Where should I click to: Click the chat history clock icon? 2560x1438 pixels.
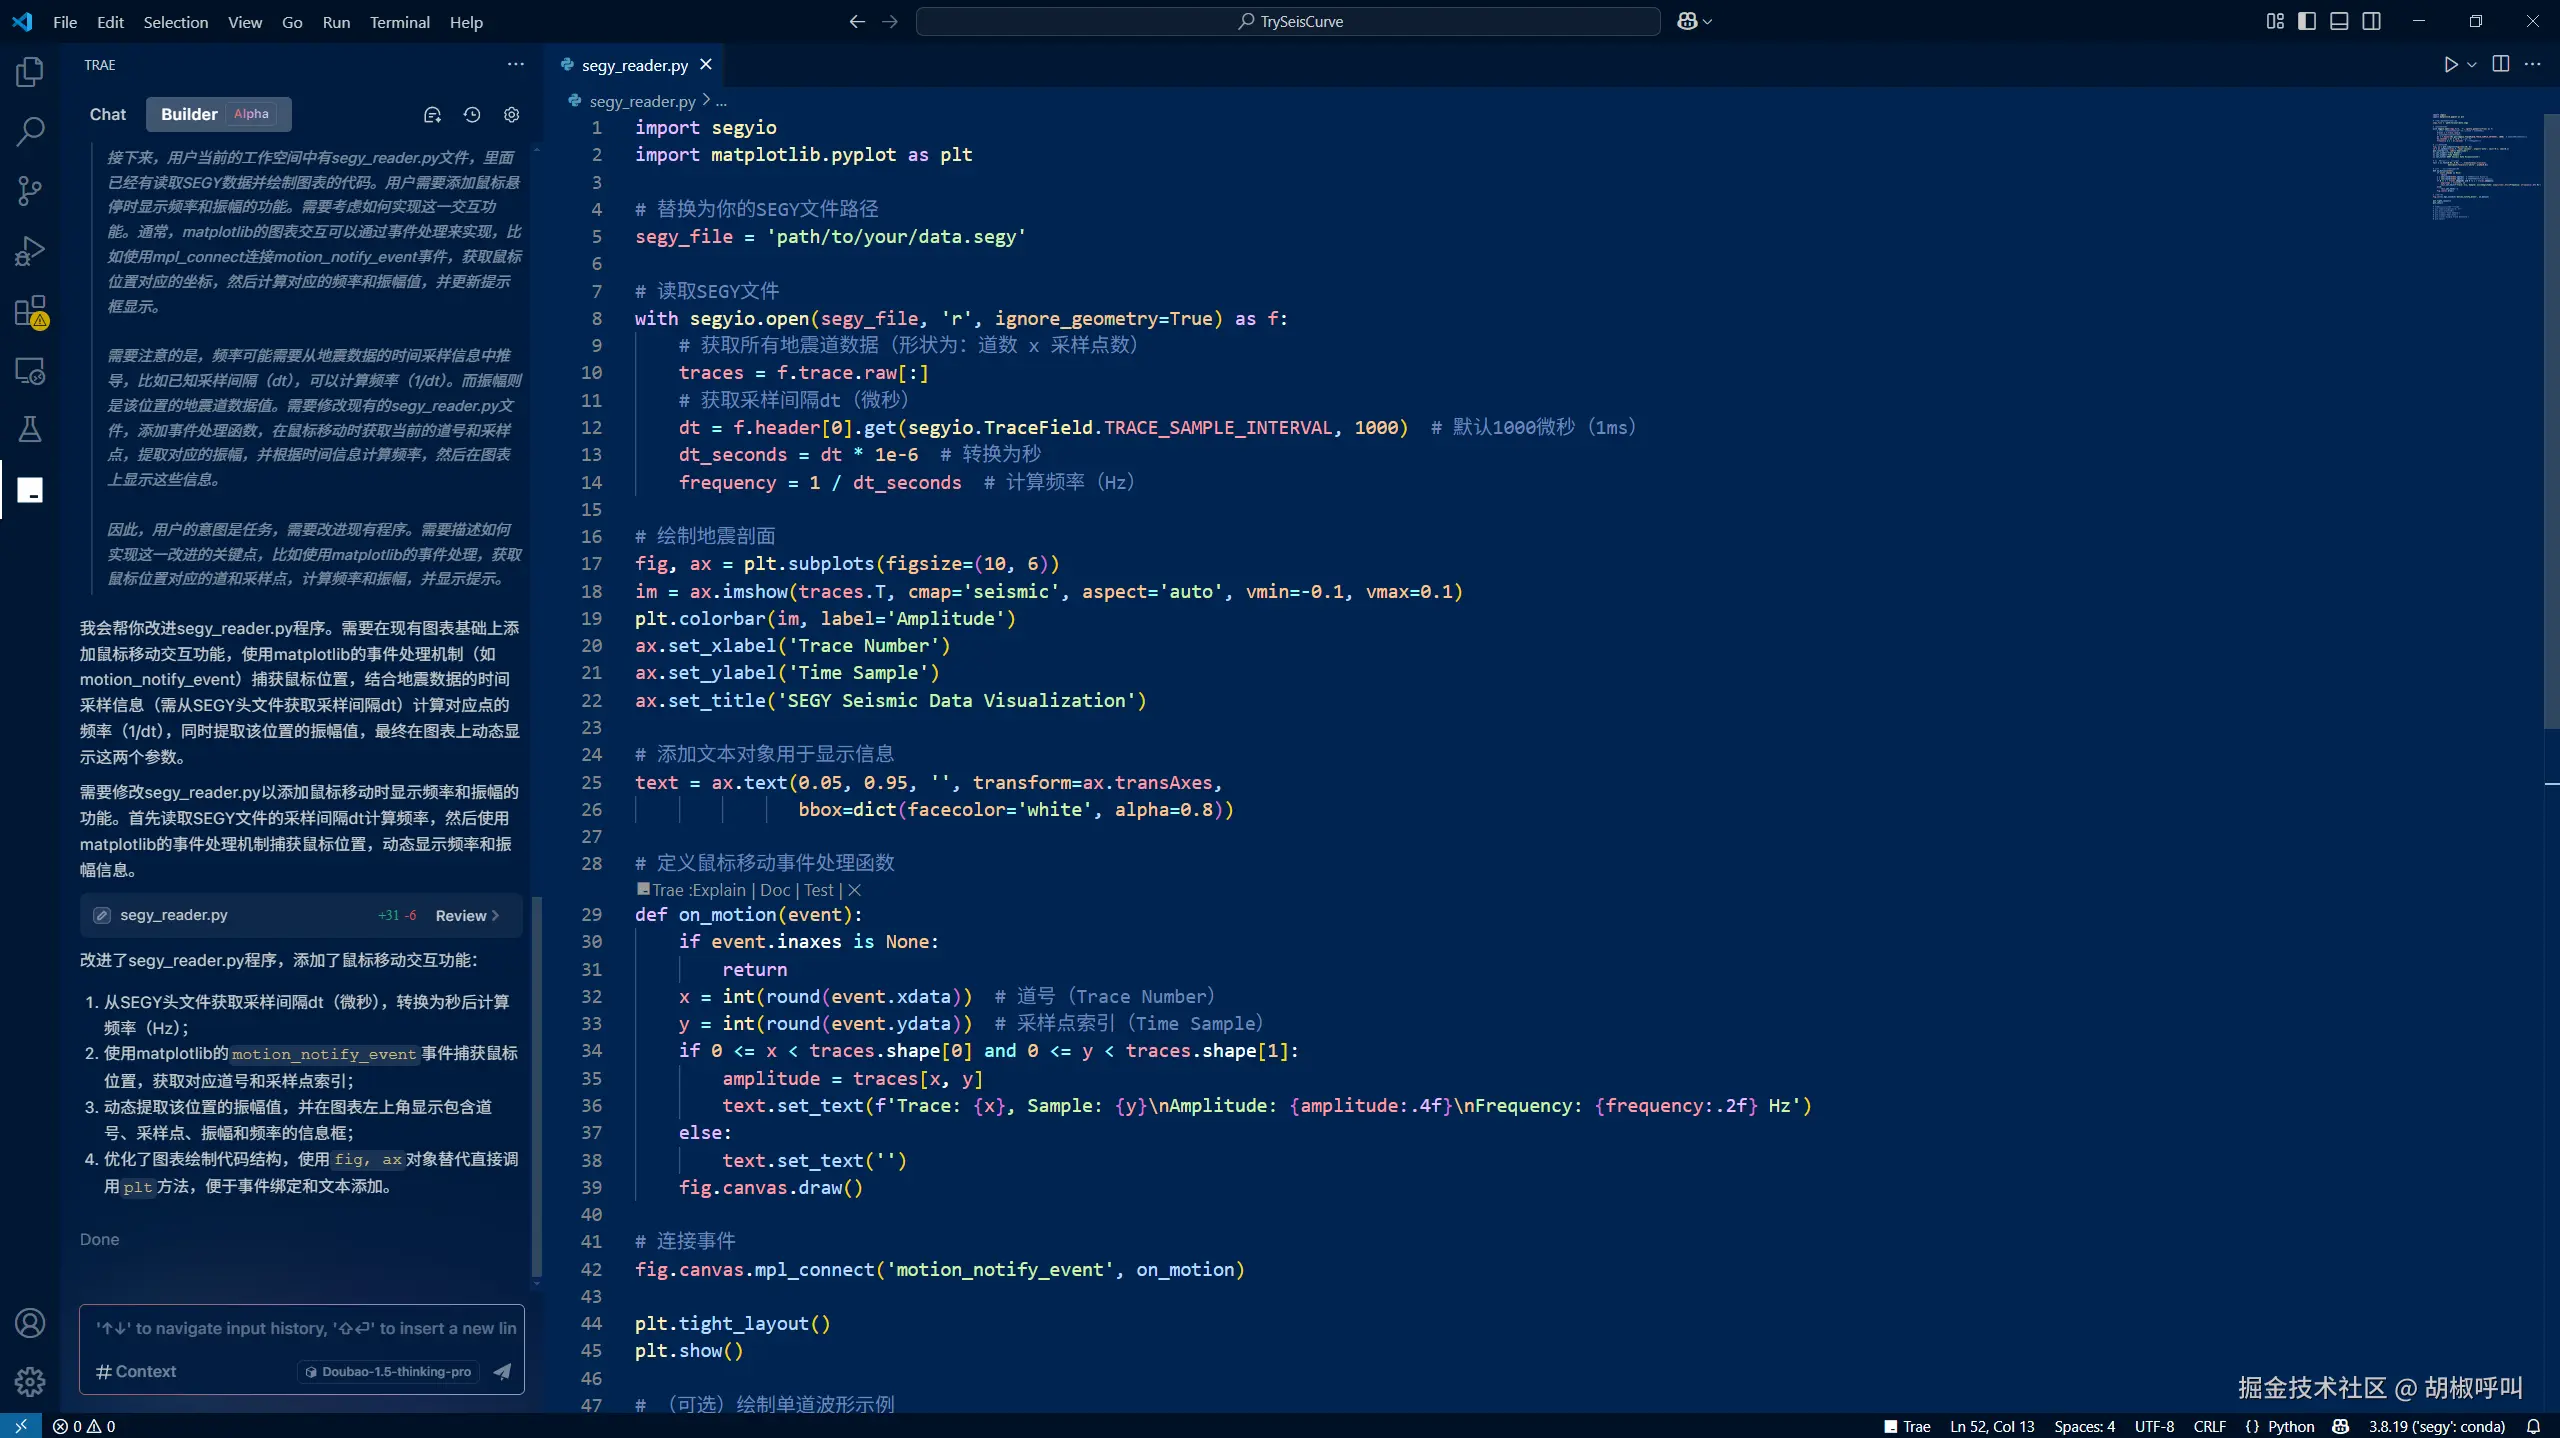(x=472, y=115)
